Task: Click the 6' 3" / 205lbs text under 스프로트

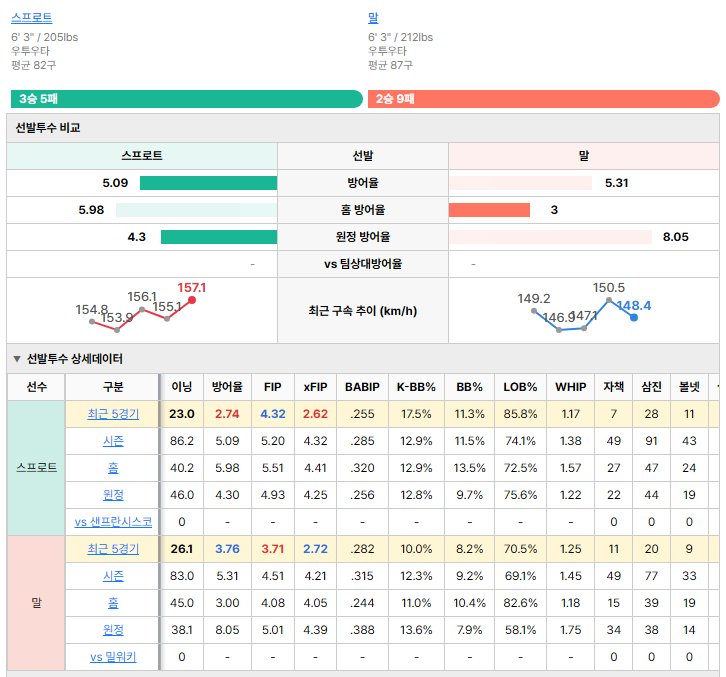Action: point(44,37)
